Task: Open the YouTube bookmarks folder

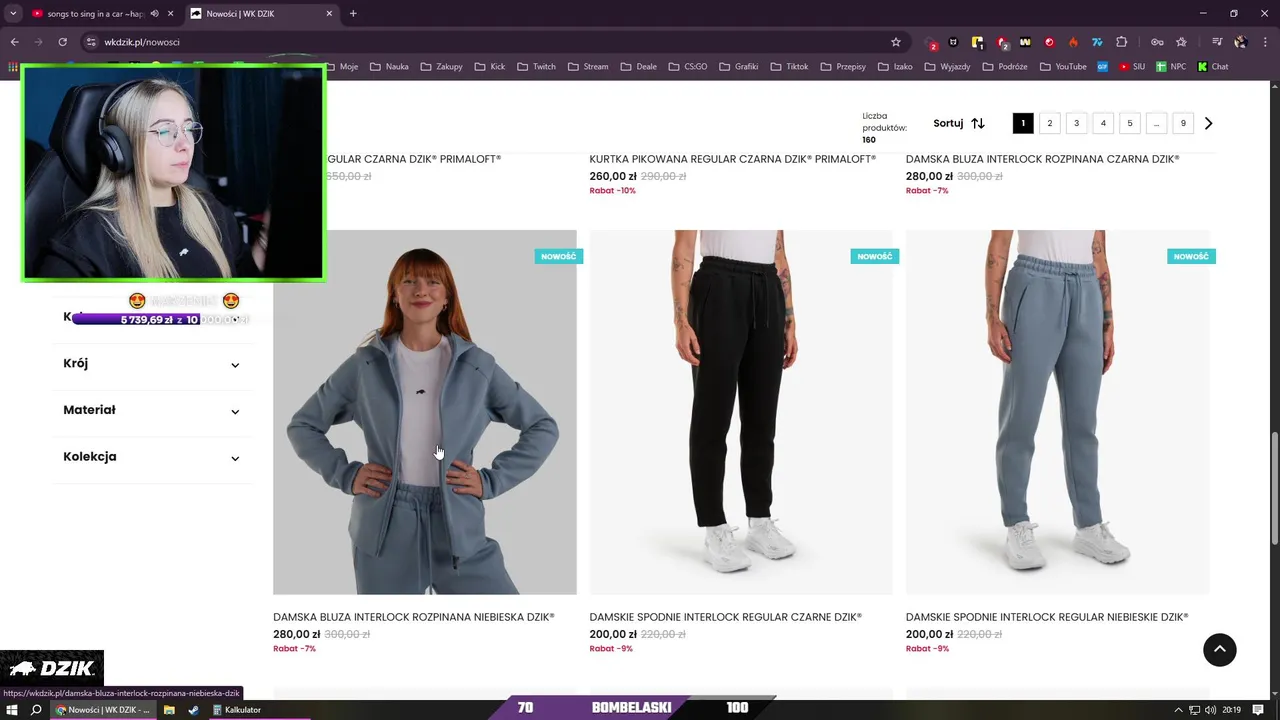Action: pyautogui.click(x=1064, y=67)
